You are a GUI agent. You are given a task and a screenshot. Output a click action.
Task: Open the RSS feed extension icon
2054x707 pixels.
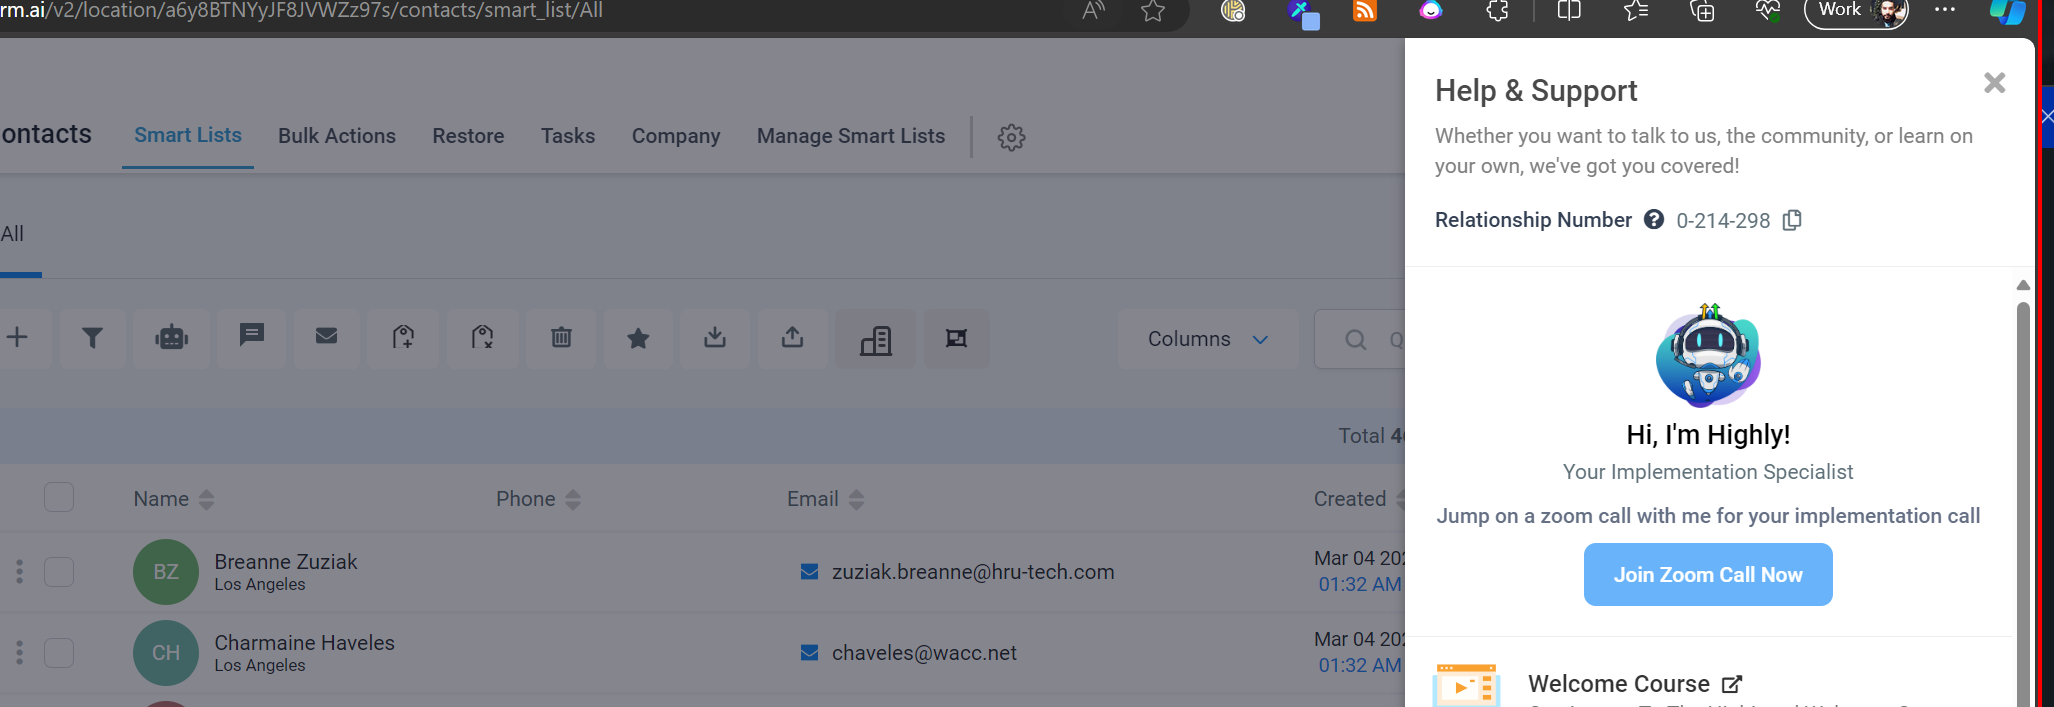click(x=1365, y=10)
